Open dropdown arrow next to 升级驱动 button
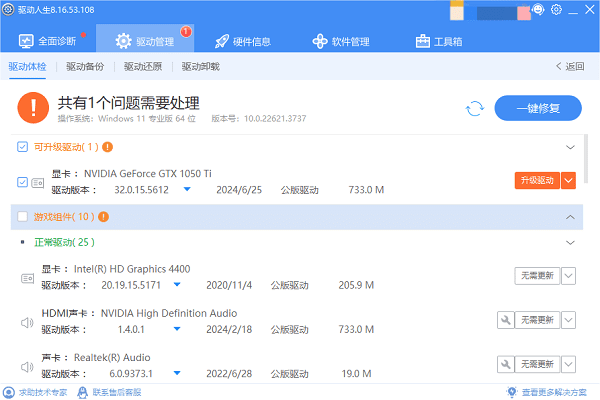The height and width of the screenshot is (400, 600). [569, 181]
